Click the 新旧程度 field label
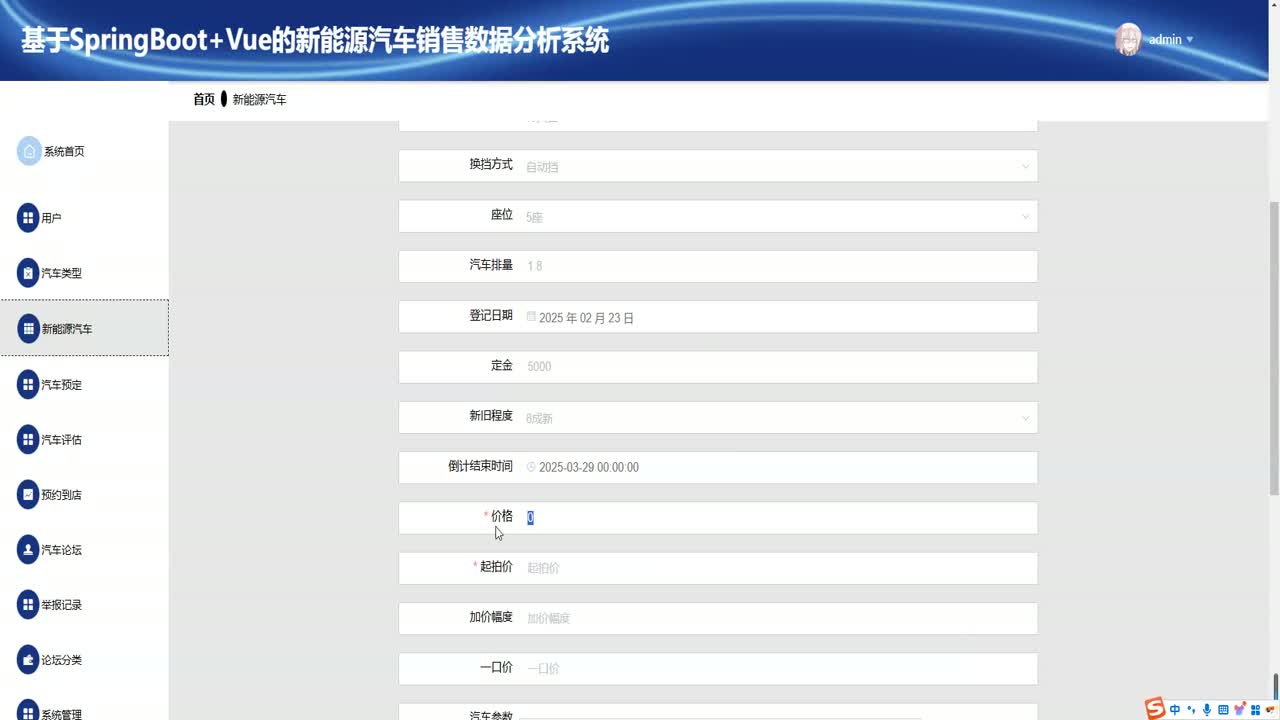This screenshot has height=720, width=1280. (491, 416)
